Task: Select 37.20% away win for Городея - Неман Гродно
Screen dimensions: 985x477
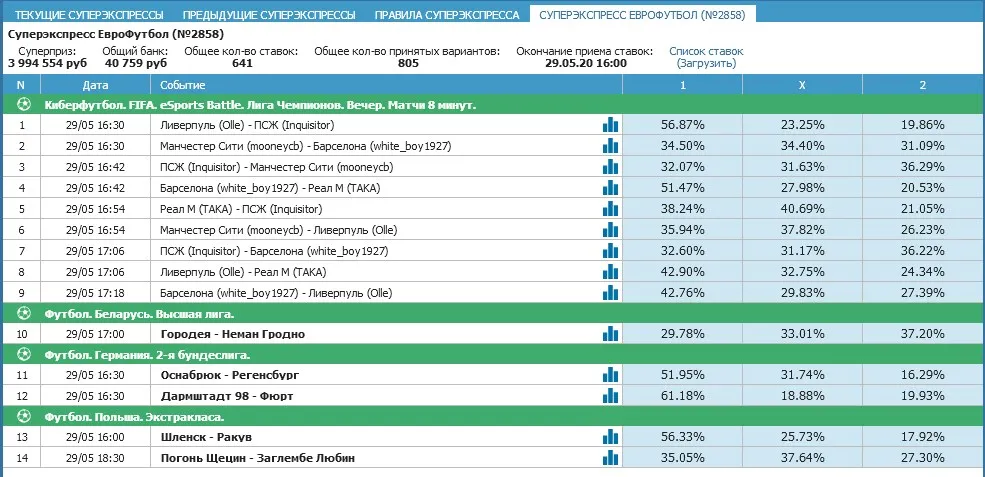Action: (923, 334)
